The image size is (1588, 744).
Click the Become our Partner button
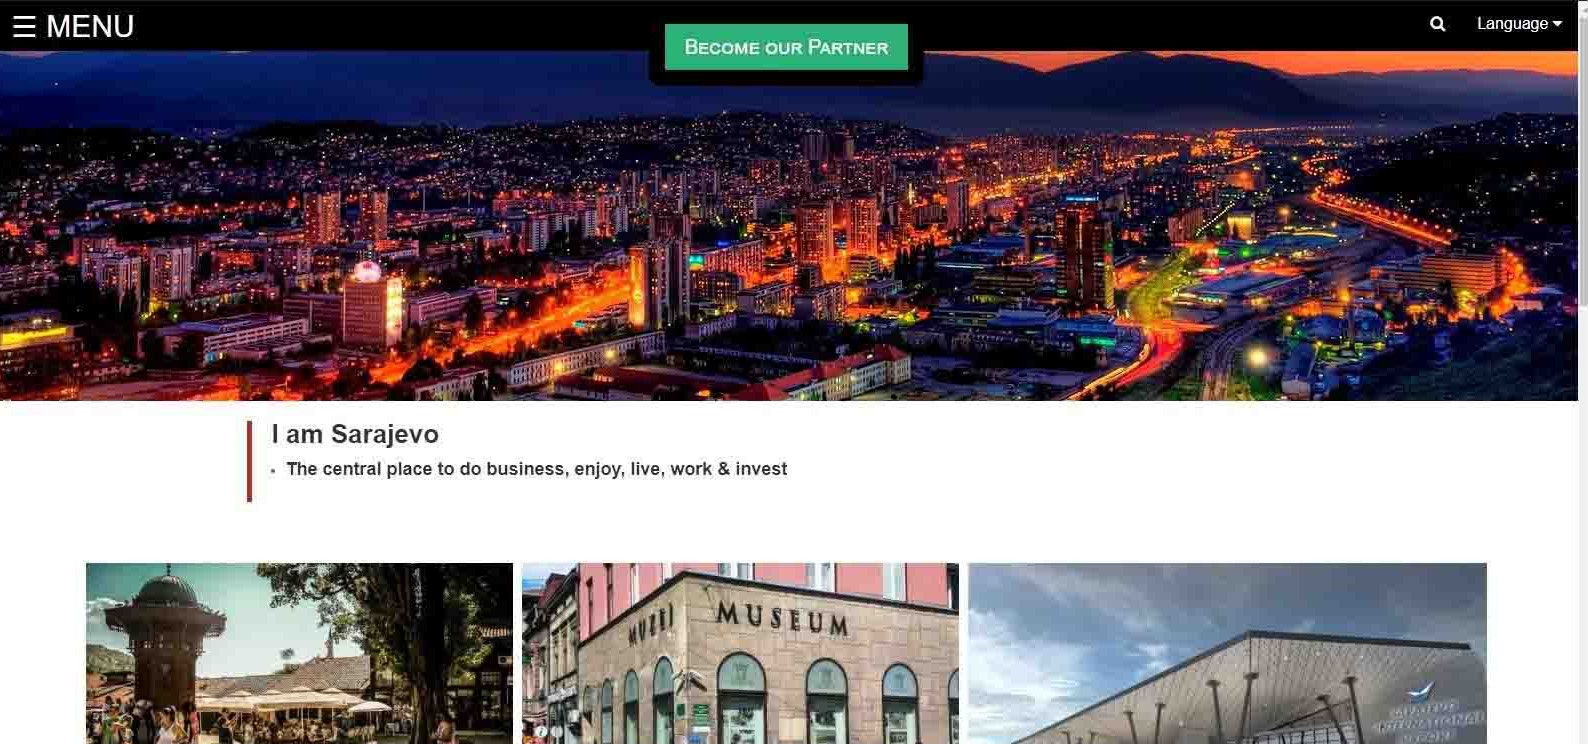tap(786, 47)
